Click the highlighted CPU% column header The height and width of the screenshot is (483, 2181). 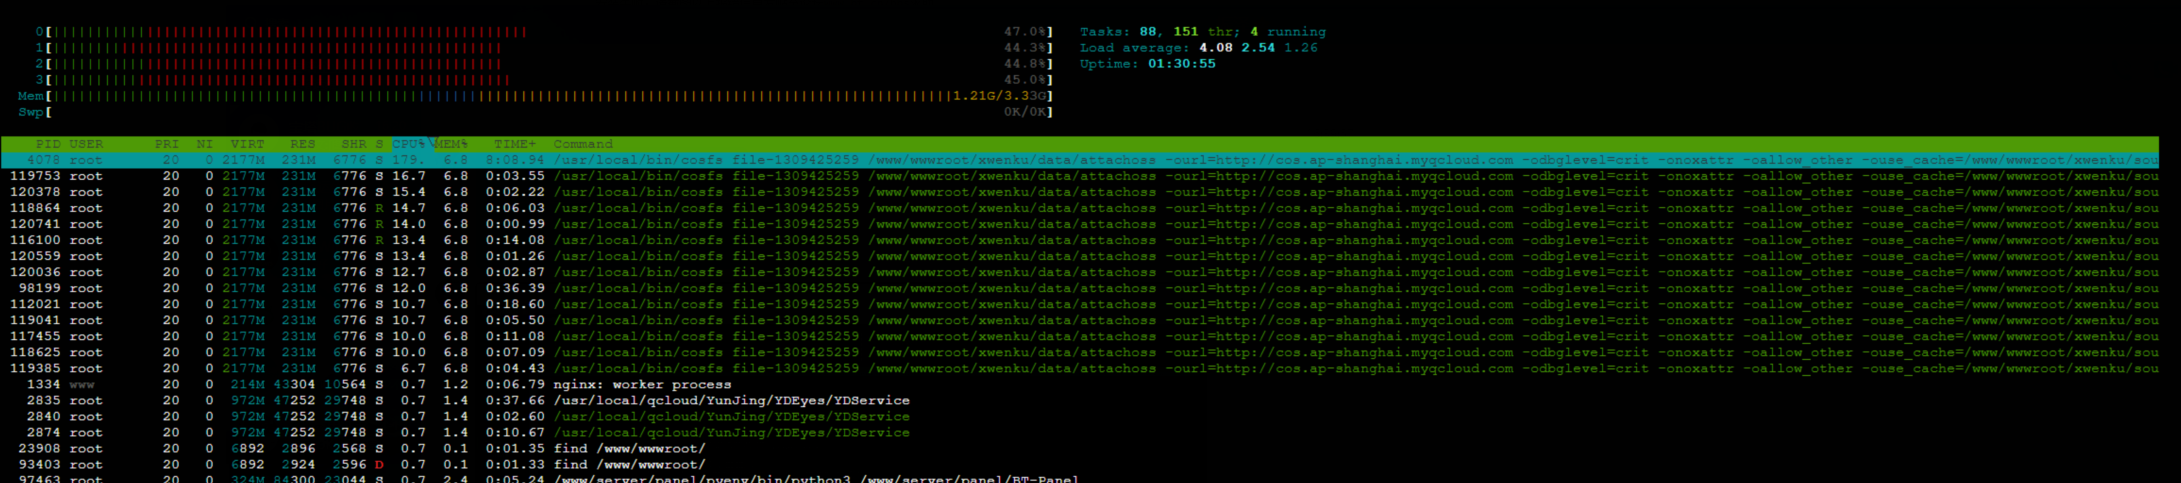click(x=409, y=144)
